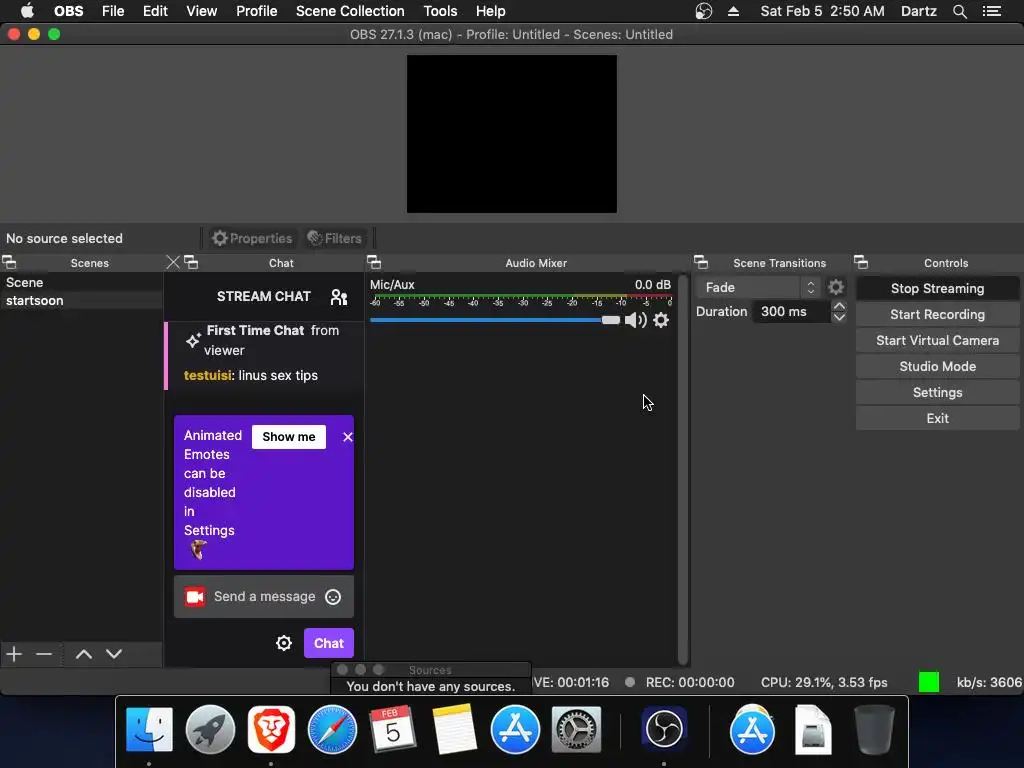1024x768 pixels.
Task: Open Launchpad from the dock
Action: 210,729
